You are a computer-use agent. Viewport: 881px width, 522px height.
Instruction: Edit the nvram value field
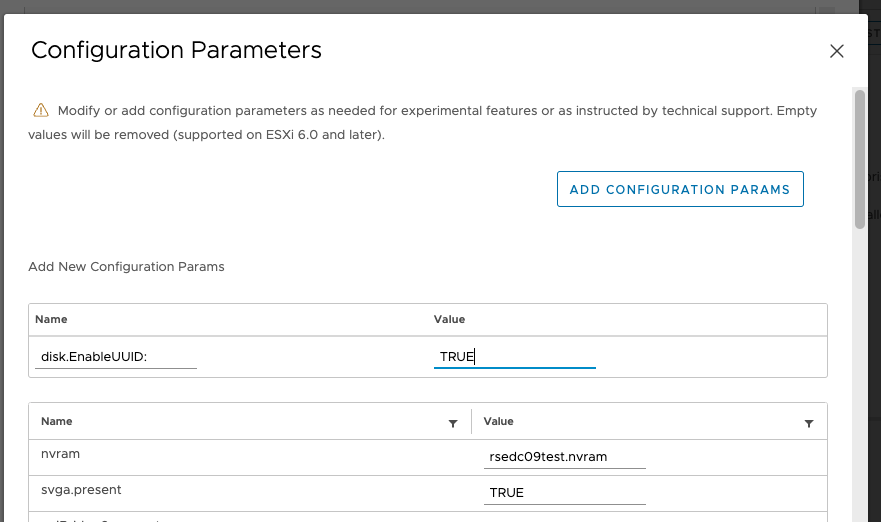(564, 457)
